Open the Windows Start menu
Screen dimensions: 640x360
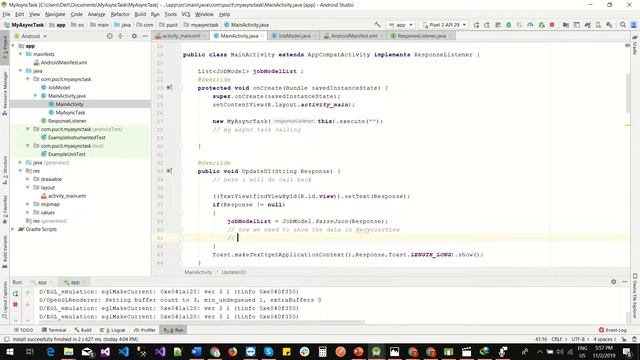tap(9, 351)
